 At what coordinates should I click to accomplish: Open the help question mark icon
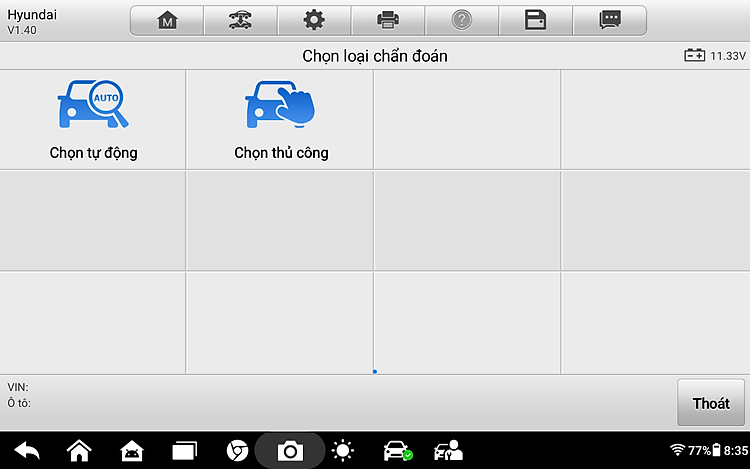point(461,20)
